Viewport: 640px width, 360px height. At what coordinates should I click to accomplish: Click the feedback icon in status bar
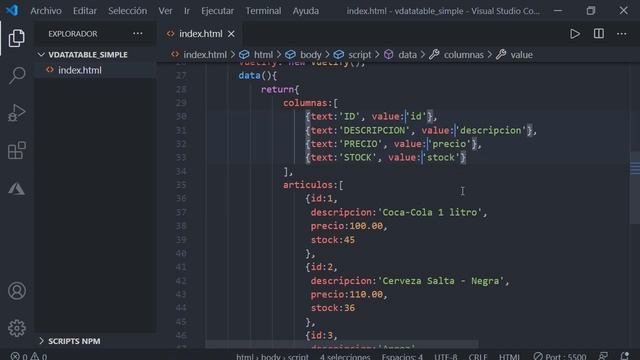tap(603, 356)
